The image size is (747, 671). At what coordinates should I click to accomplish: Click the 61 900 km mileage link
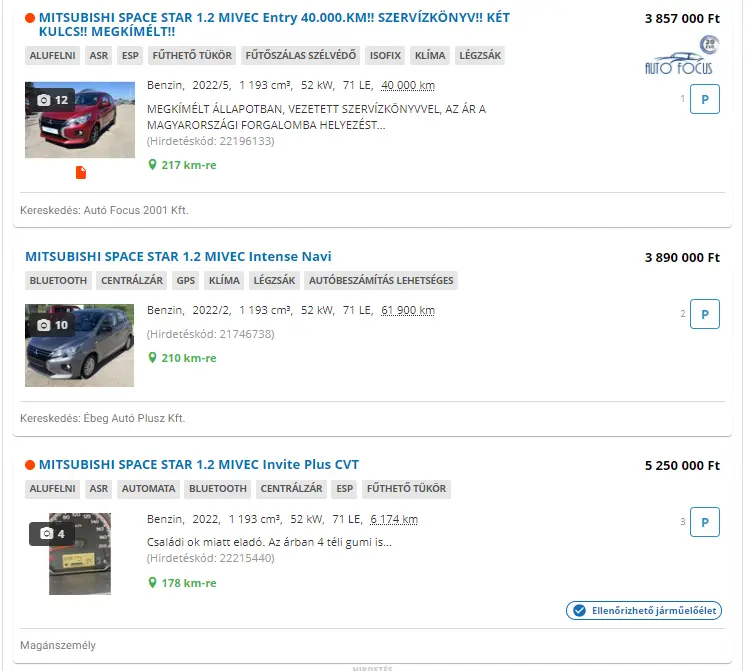point(408,310)
